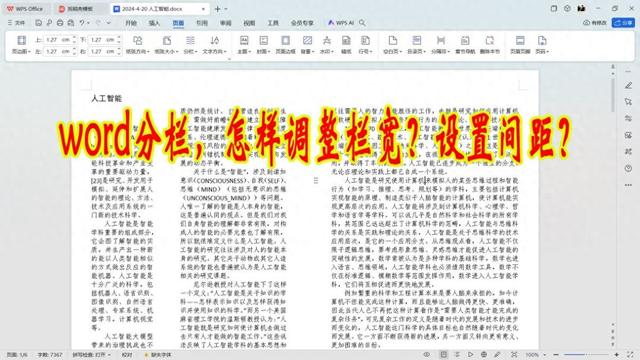Screen dimensions: 640x360
Task: Switch to the 工具 Tools tab
Action: [273, 23]
